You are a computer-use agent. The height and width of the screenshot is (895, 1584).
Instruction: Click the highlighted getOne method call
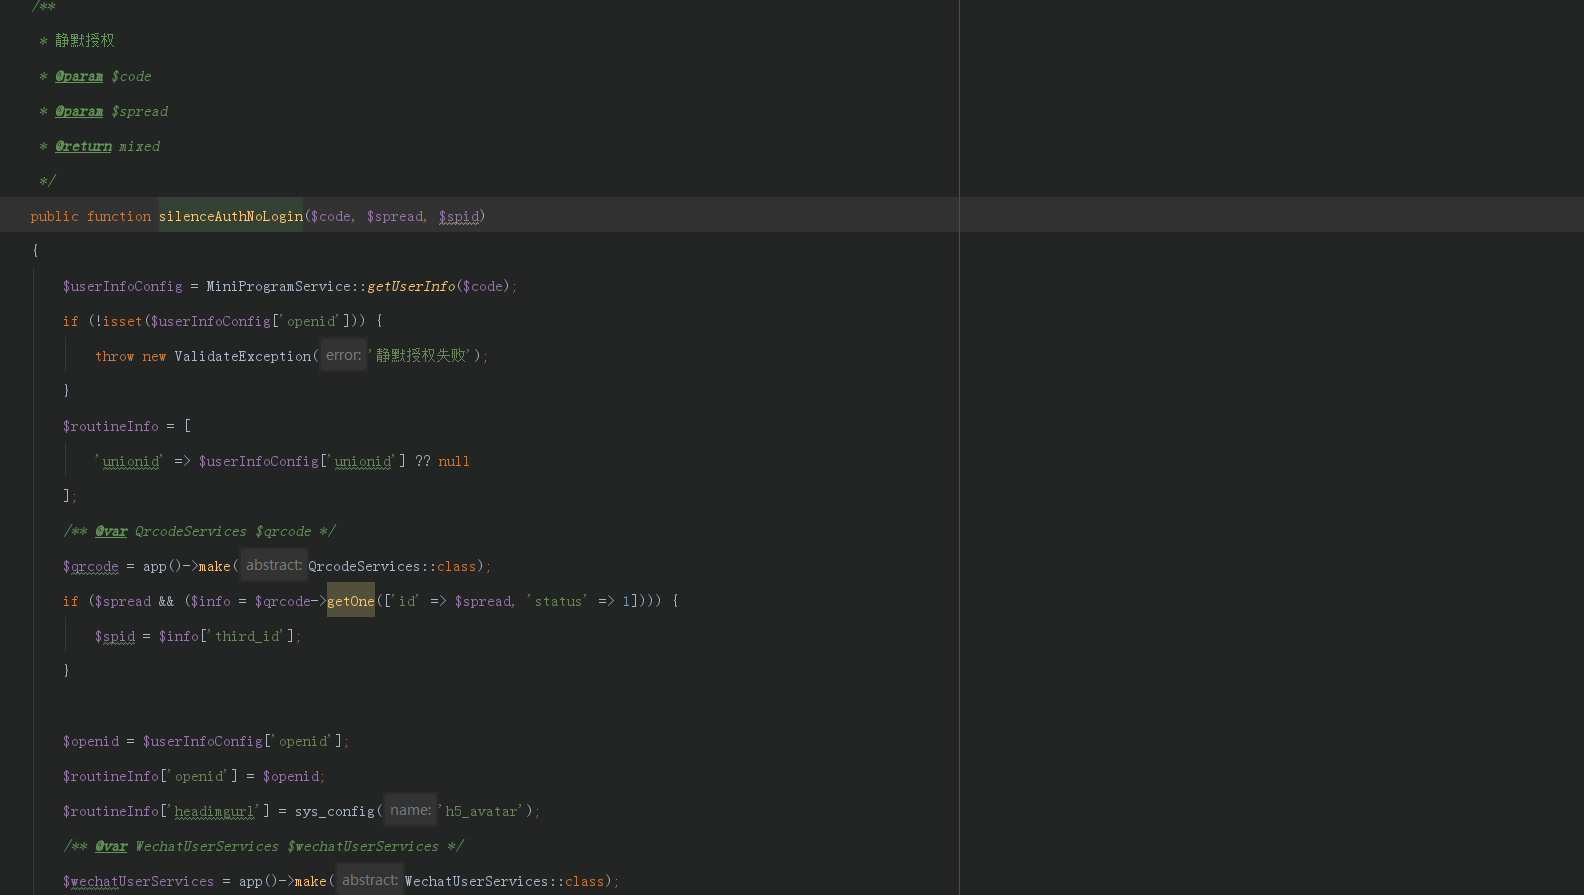[x=351, y=601]
